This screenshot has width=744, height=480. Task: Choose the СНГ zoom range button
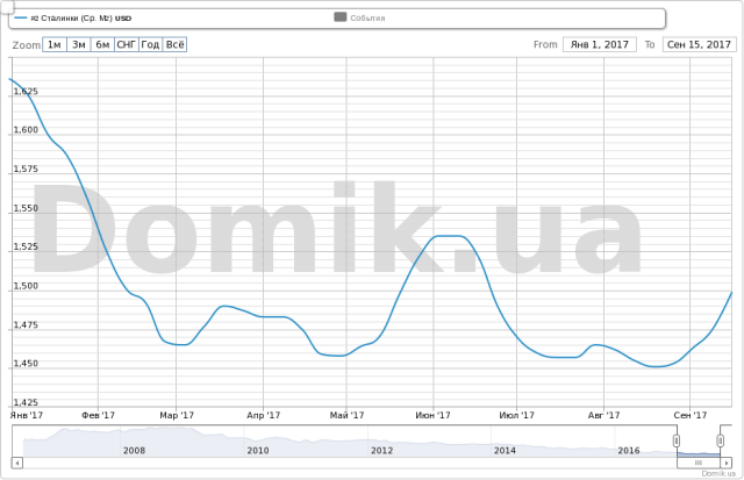pyautogui.click(x=126, y=45)
